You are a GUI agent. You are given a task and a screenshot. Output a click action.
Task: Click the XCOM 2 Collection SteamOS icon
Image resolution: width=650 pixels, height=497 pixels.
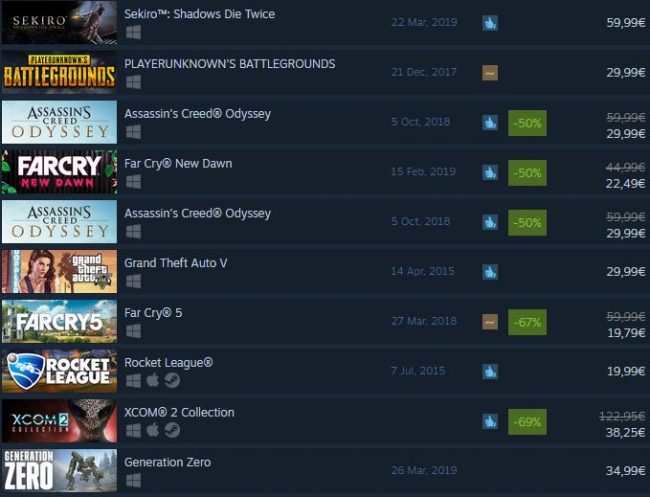[172, 430]
